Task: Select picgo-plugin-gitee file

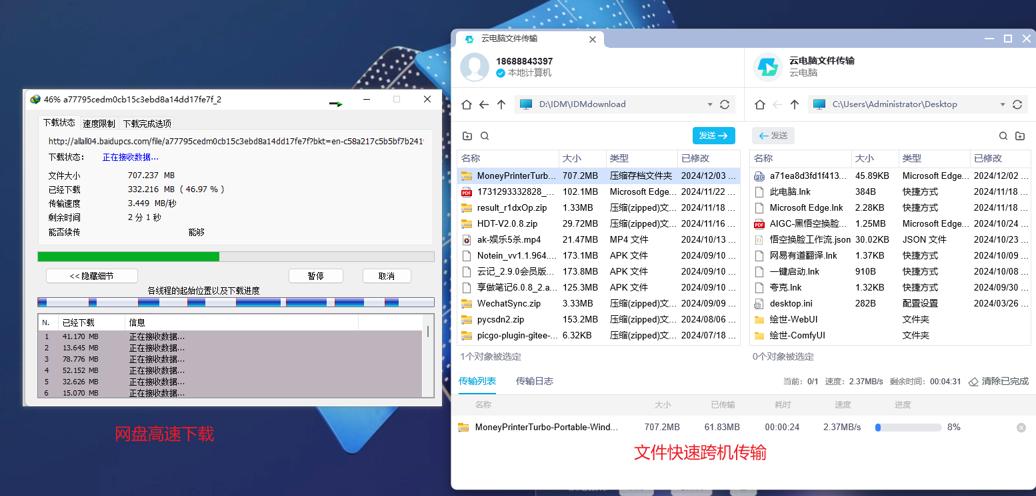Action: click(x=599, y=335)
